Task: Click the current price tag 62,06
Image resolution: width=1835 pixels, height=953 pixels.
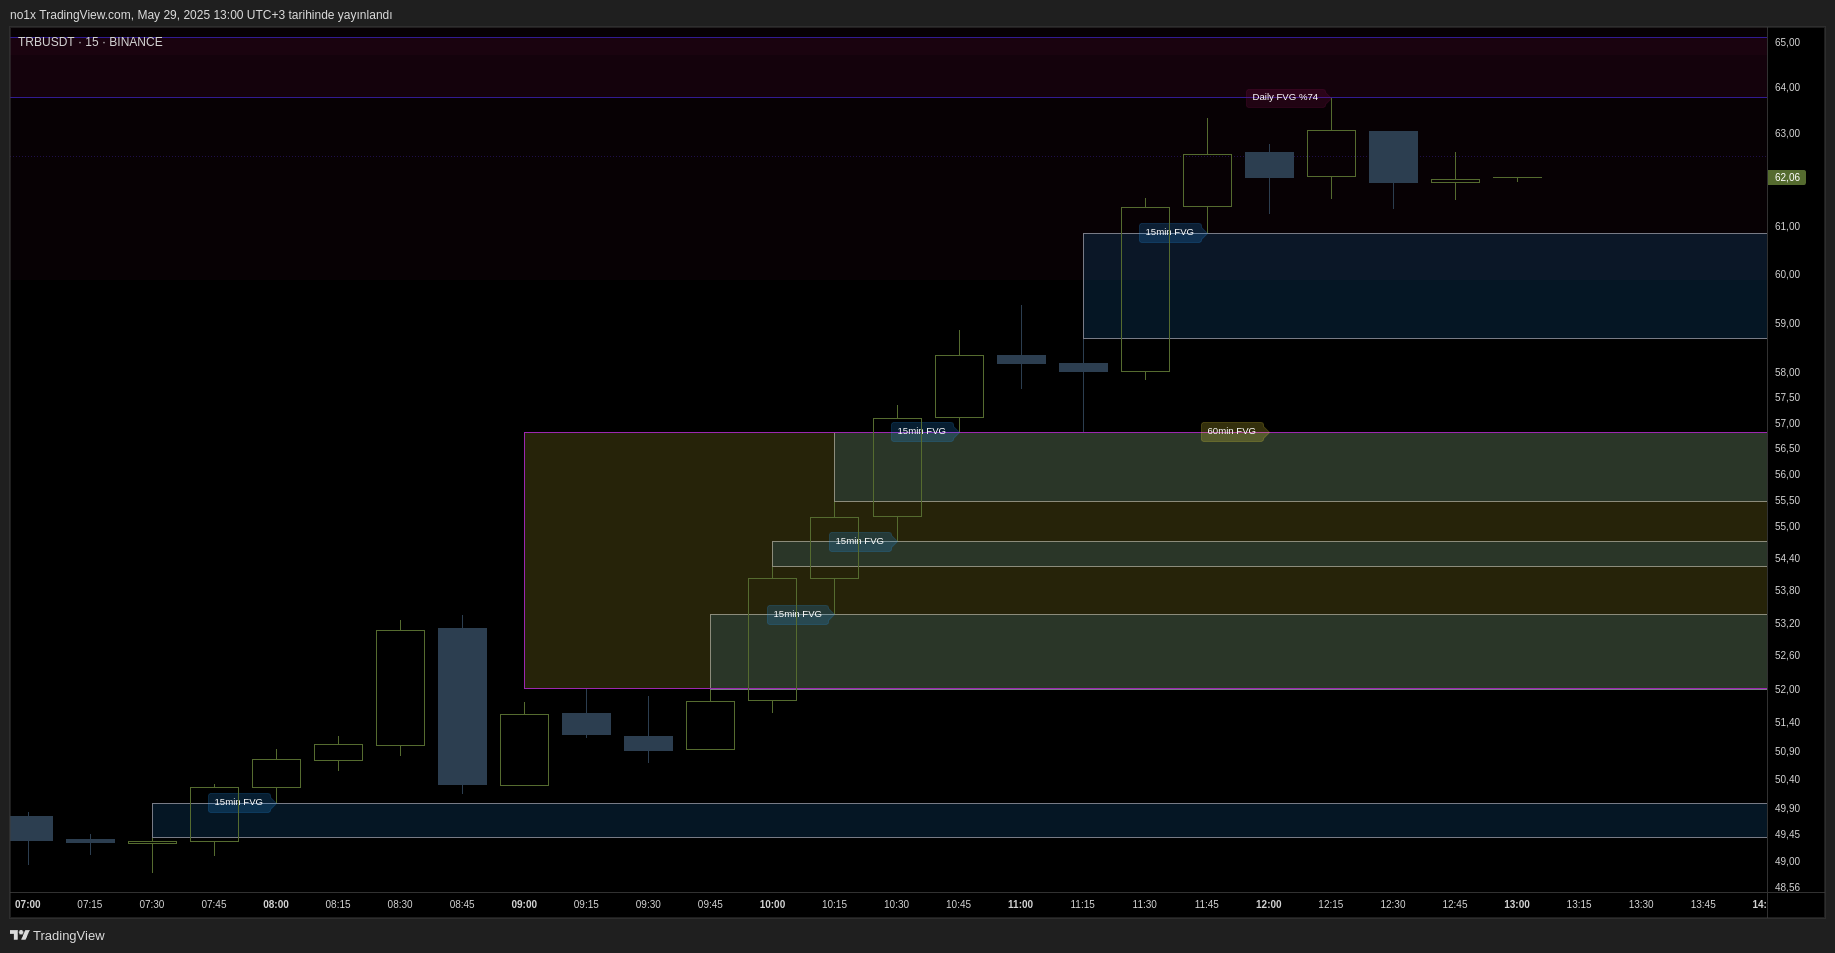Action: click(x=1786, y=177)
